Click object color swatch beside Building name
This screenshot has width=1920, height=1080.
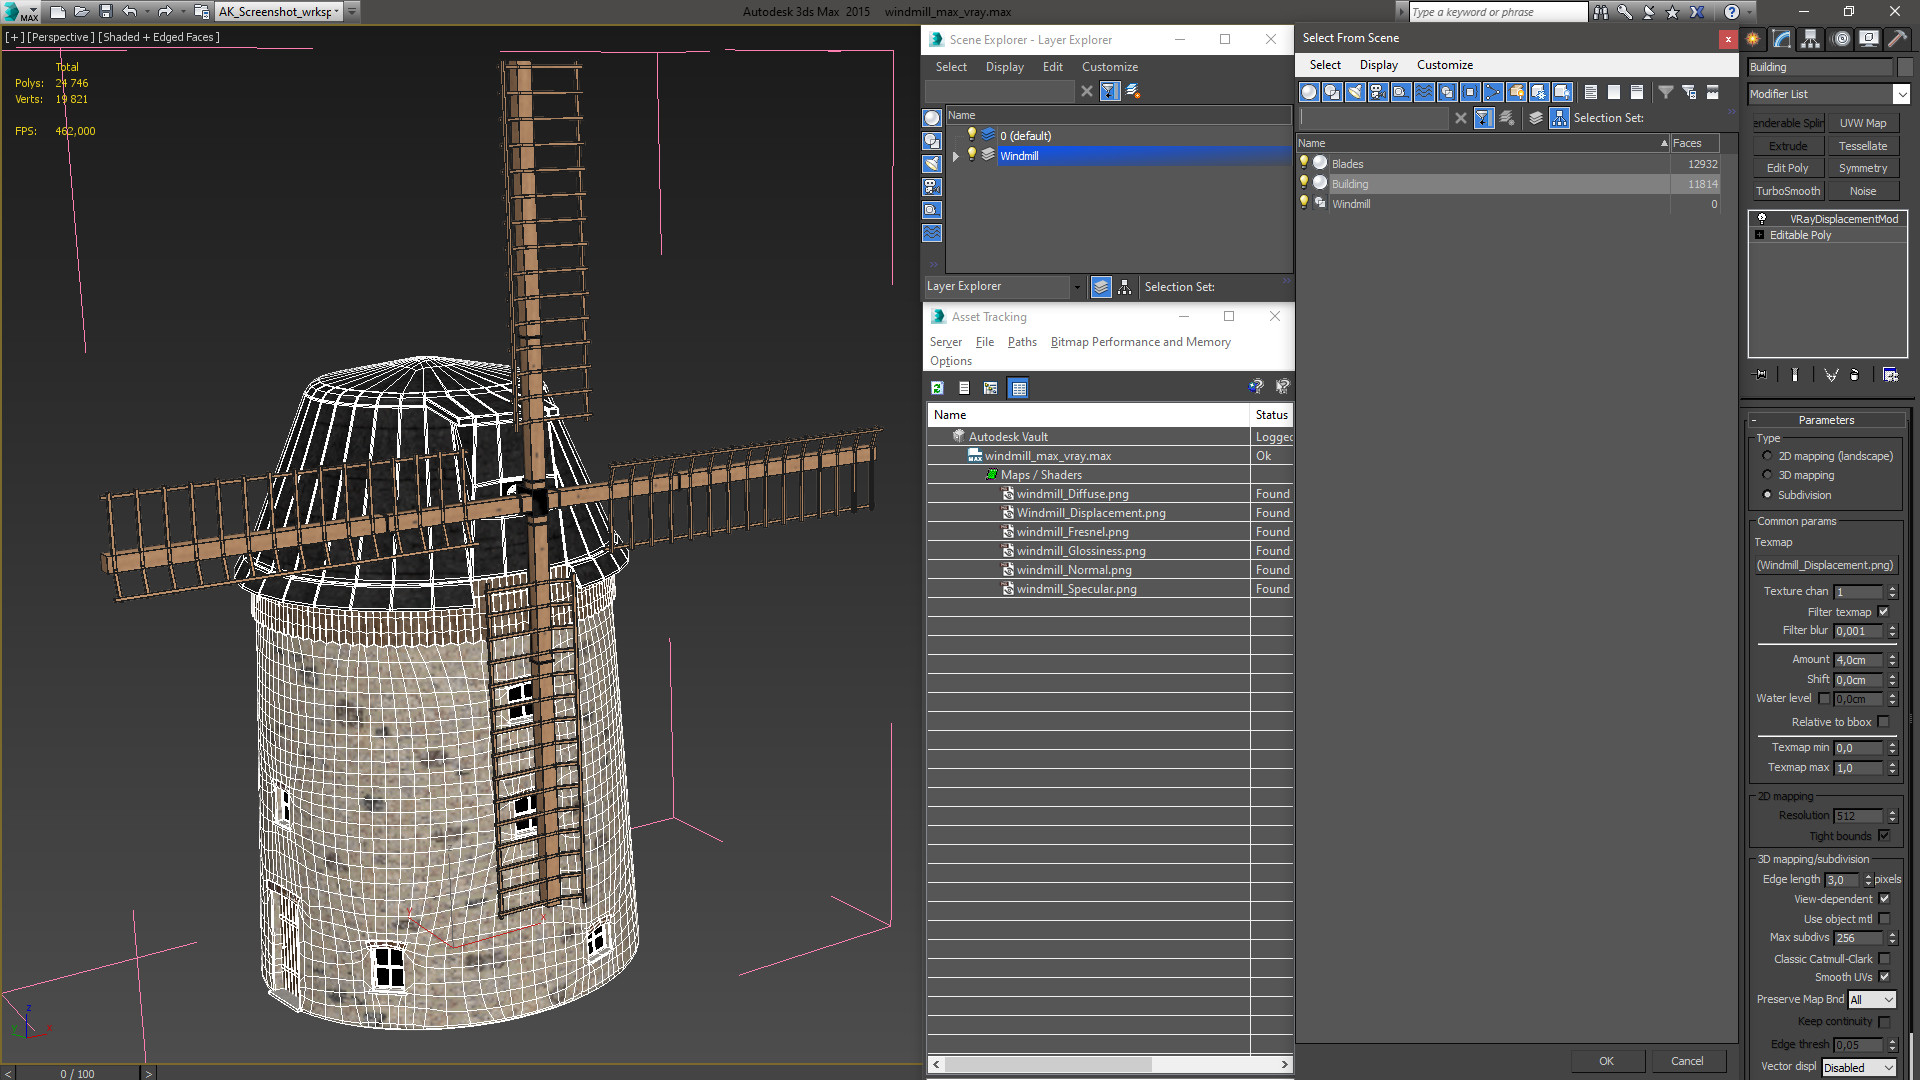tap(1905, 67)
